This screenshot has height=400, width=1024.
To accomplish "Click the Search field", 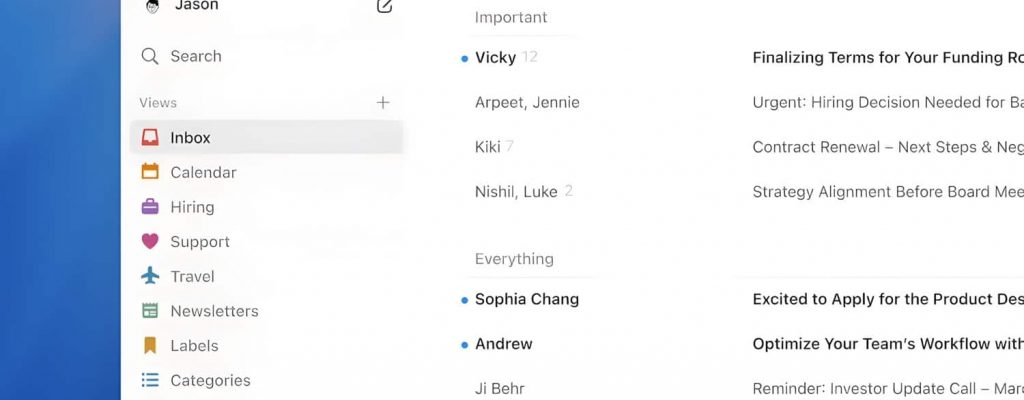I will point(195,56).
